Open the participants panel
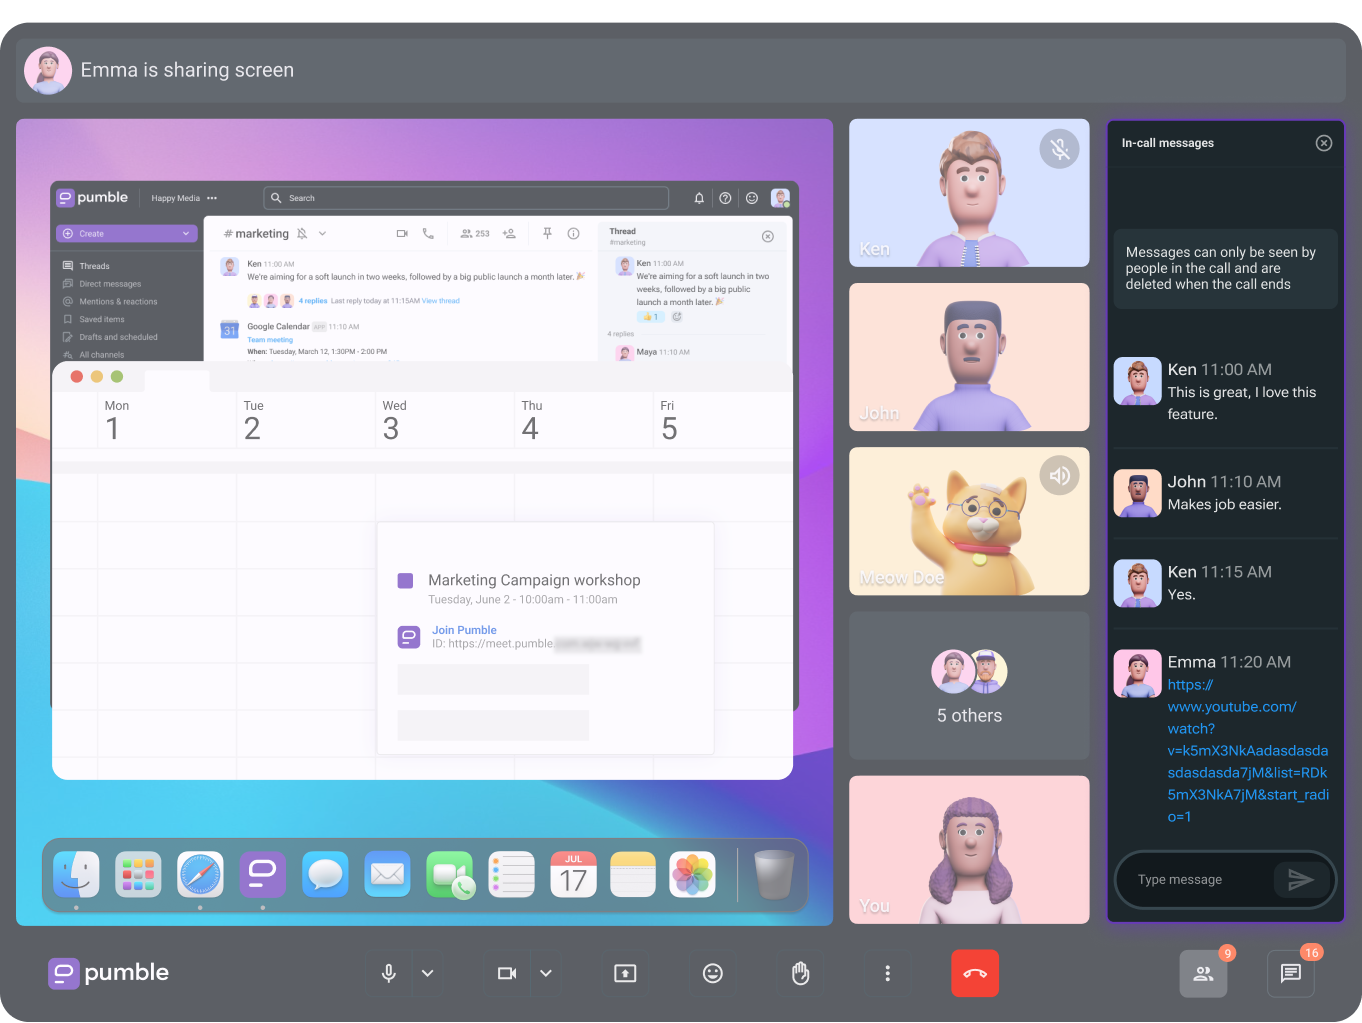The image size is (1362, 1023). pos(1203,973)
